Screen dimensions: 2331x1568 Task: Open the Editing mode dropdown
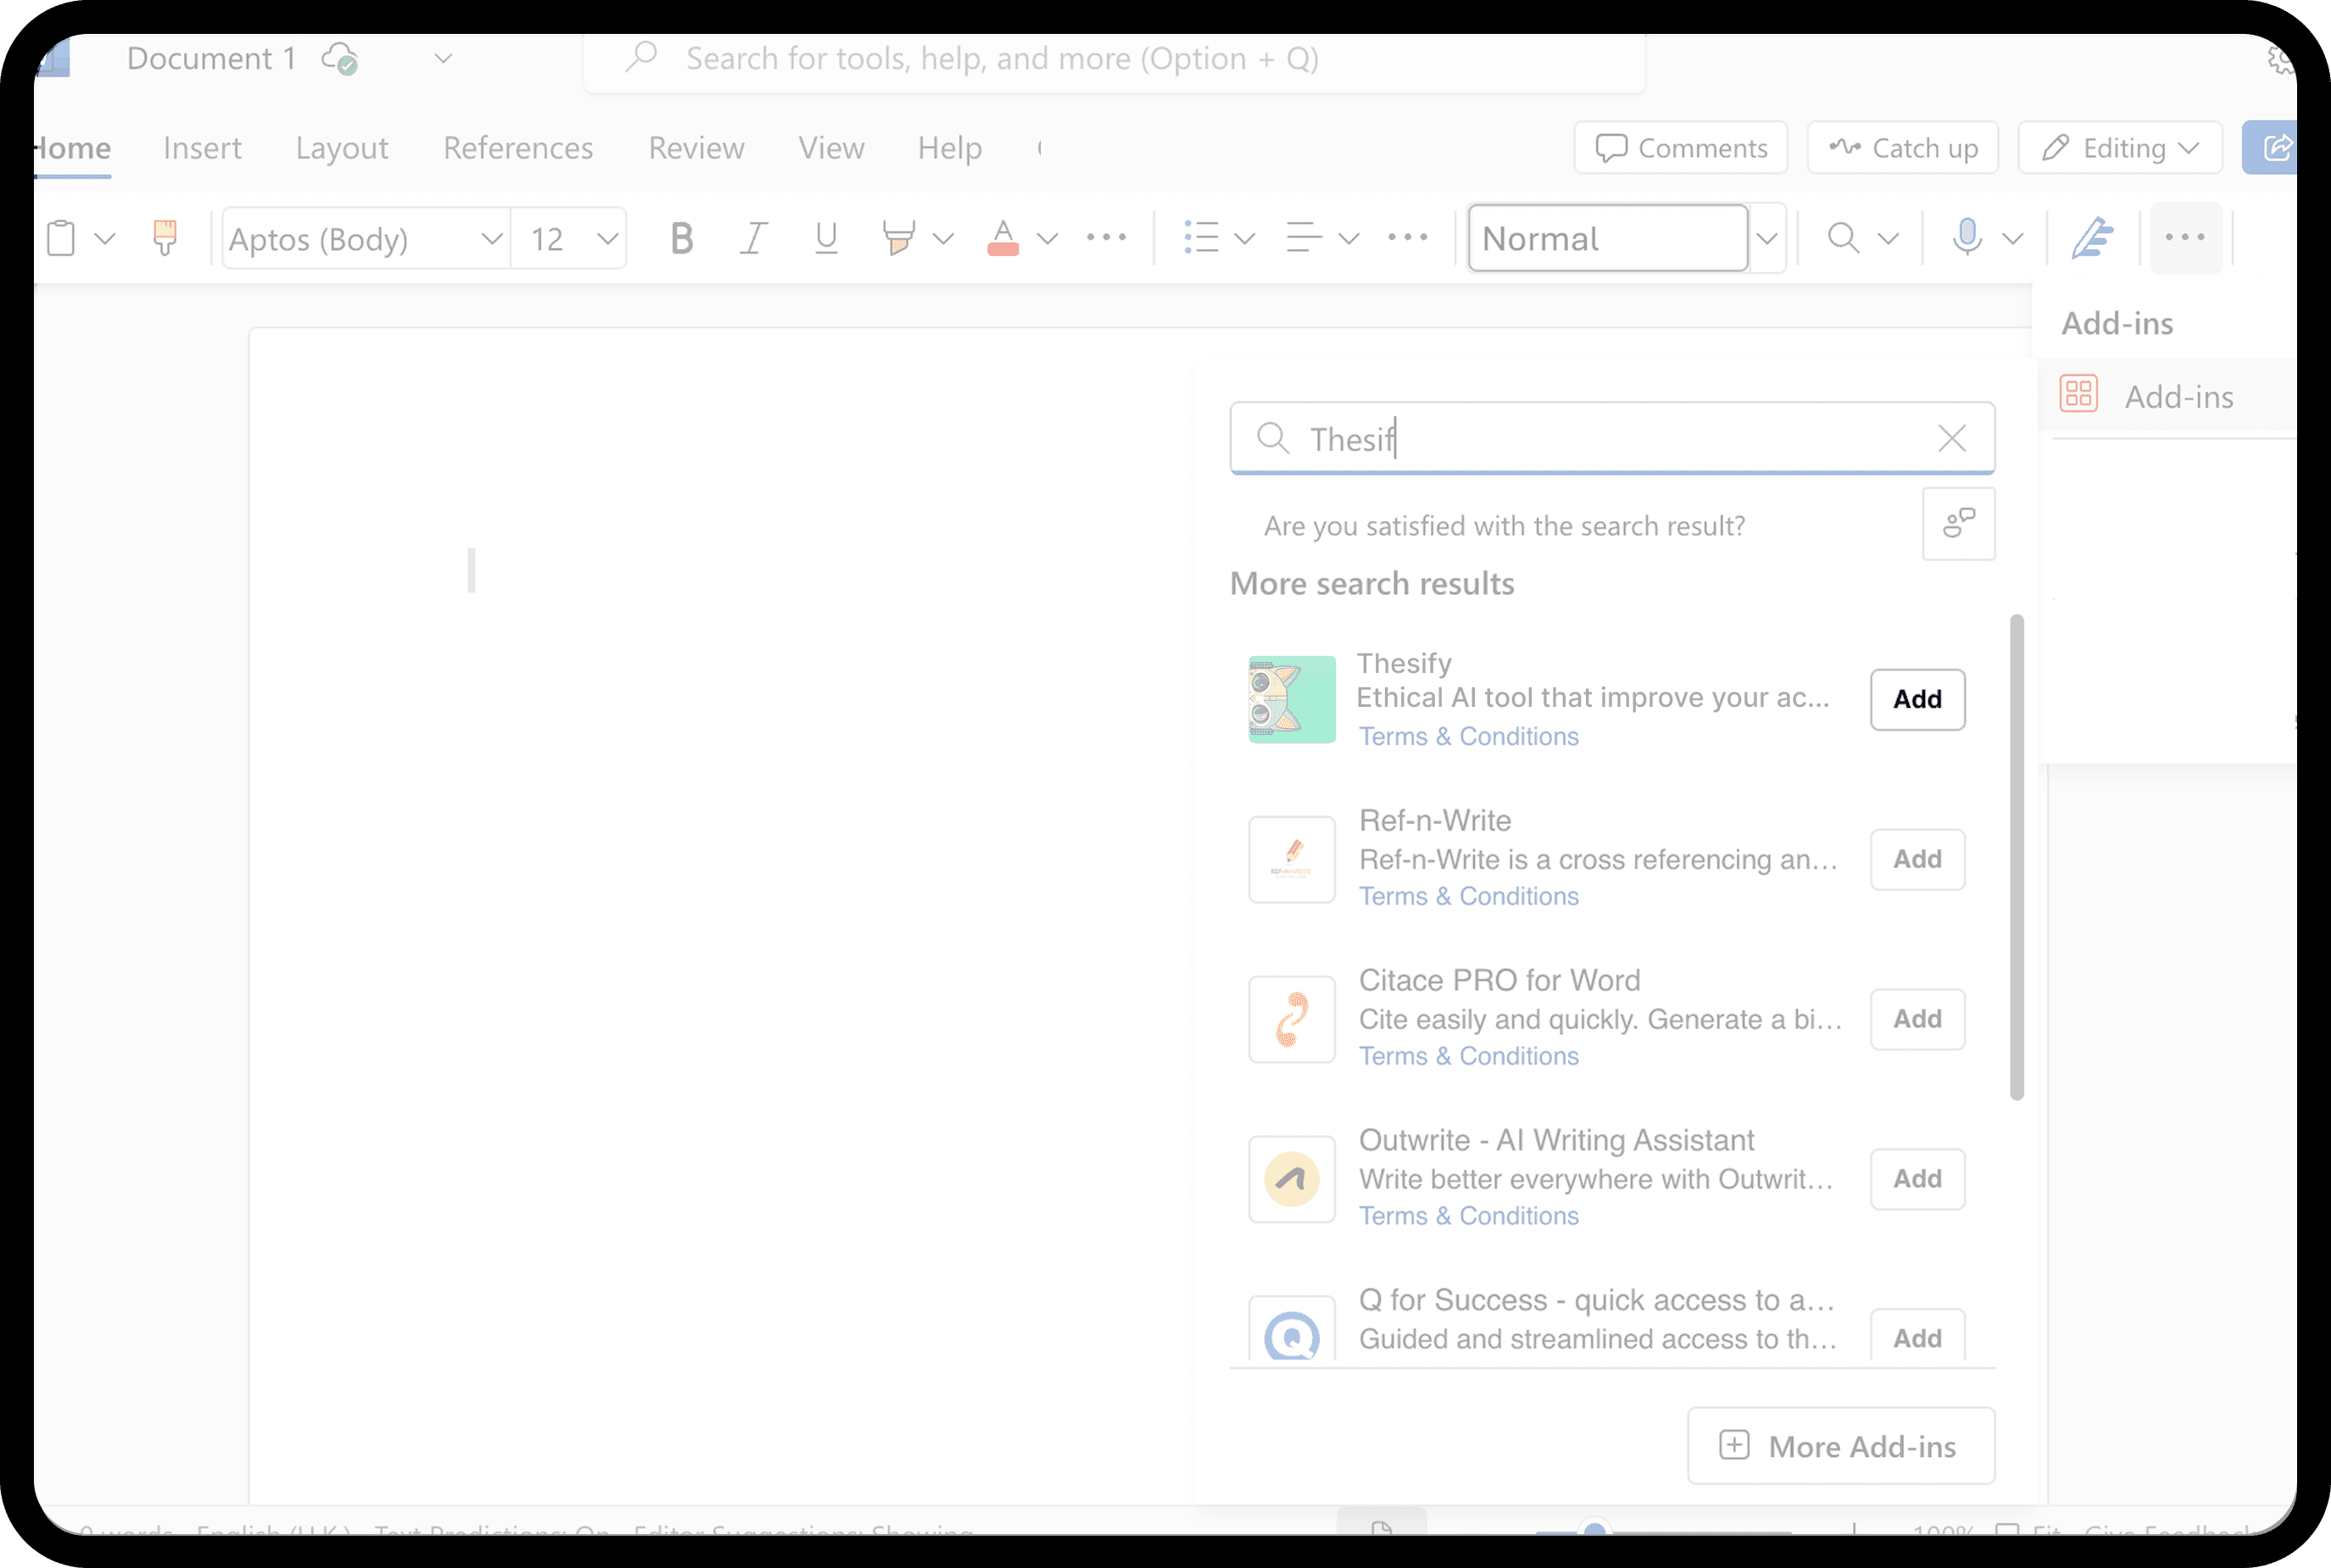[2120, 148]
